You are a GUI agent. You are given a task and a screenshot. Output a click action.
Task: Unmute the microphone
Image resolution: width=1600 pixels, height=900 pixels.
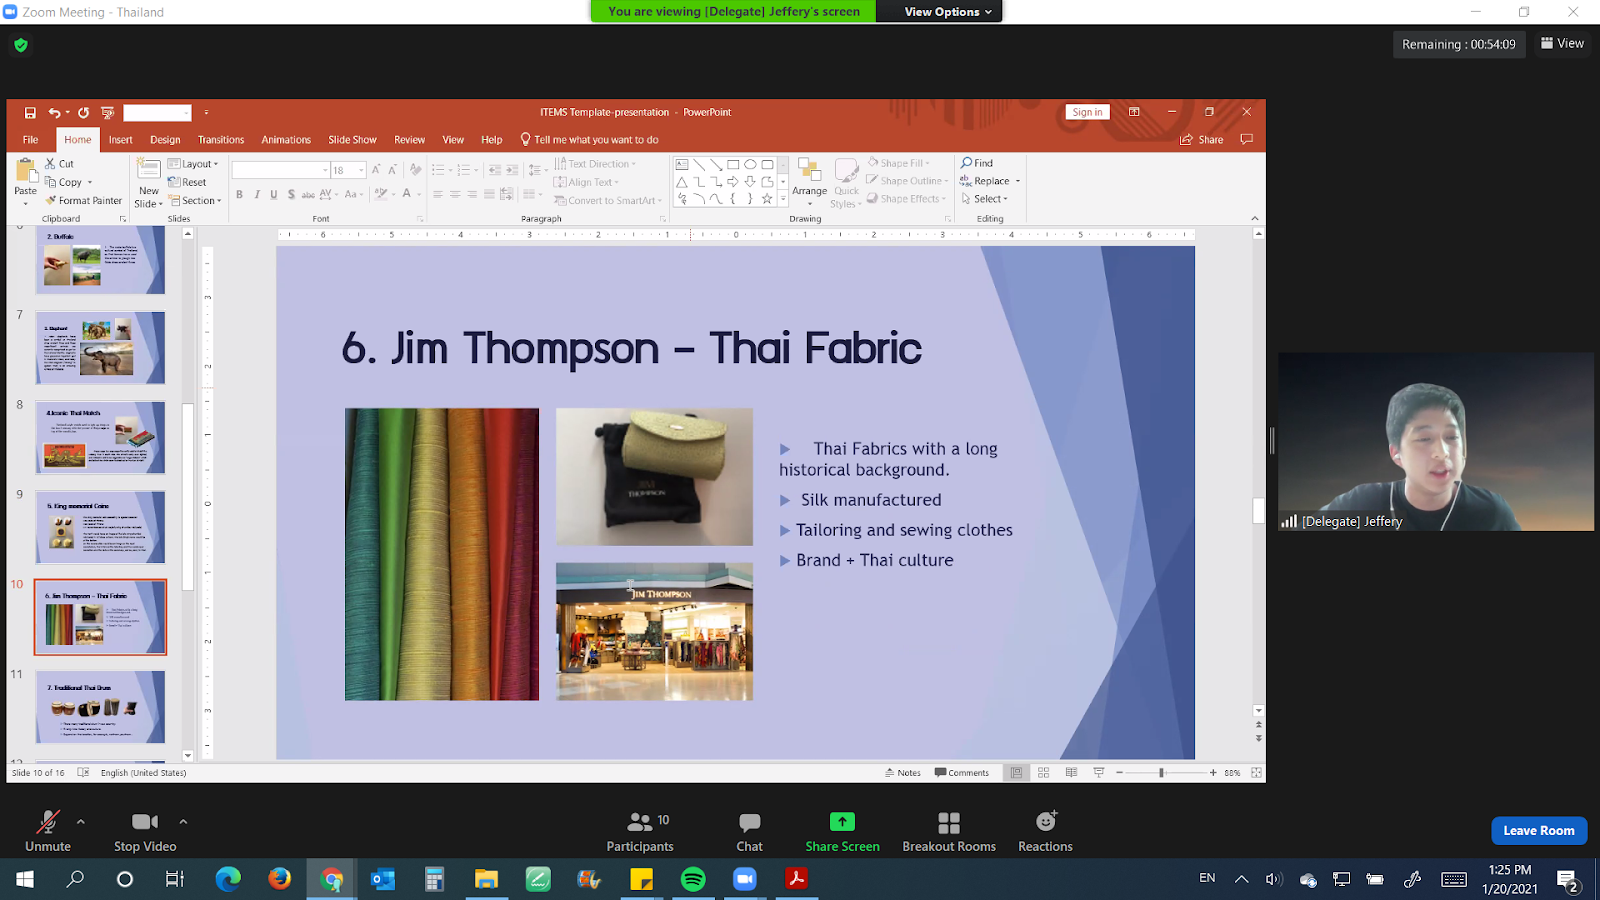tap(48, 831)
